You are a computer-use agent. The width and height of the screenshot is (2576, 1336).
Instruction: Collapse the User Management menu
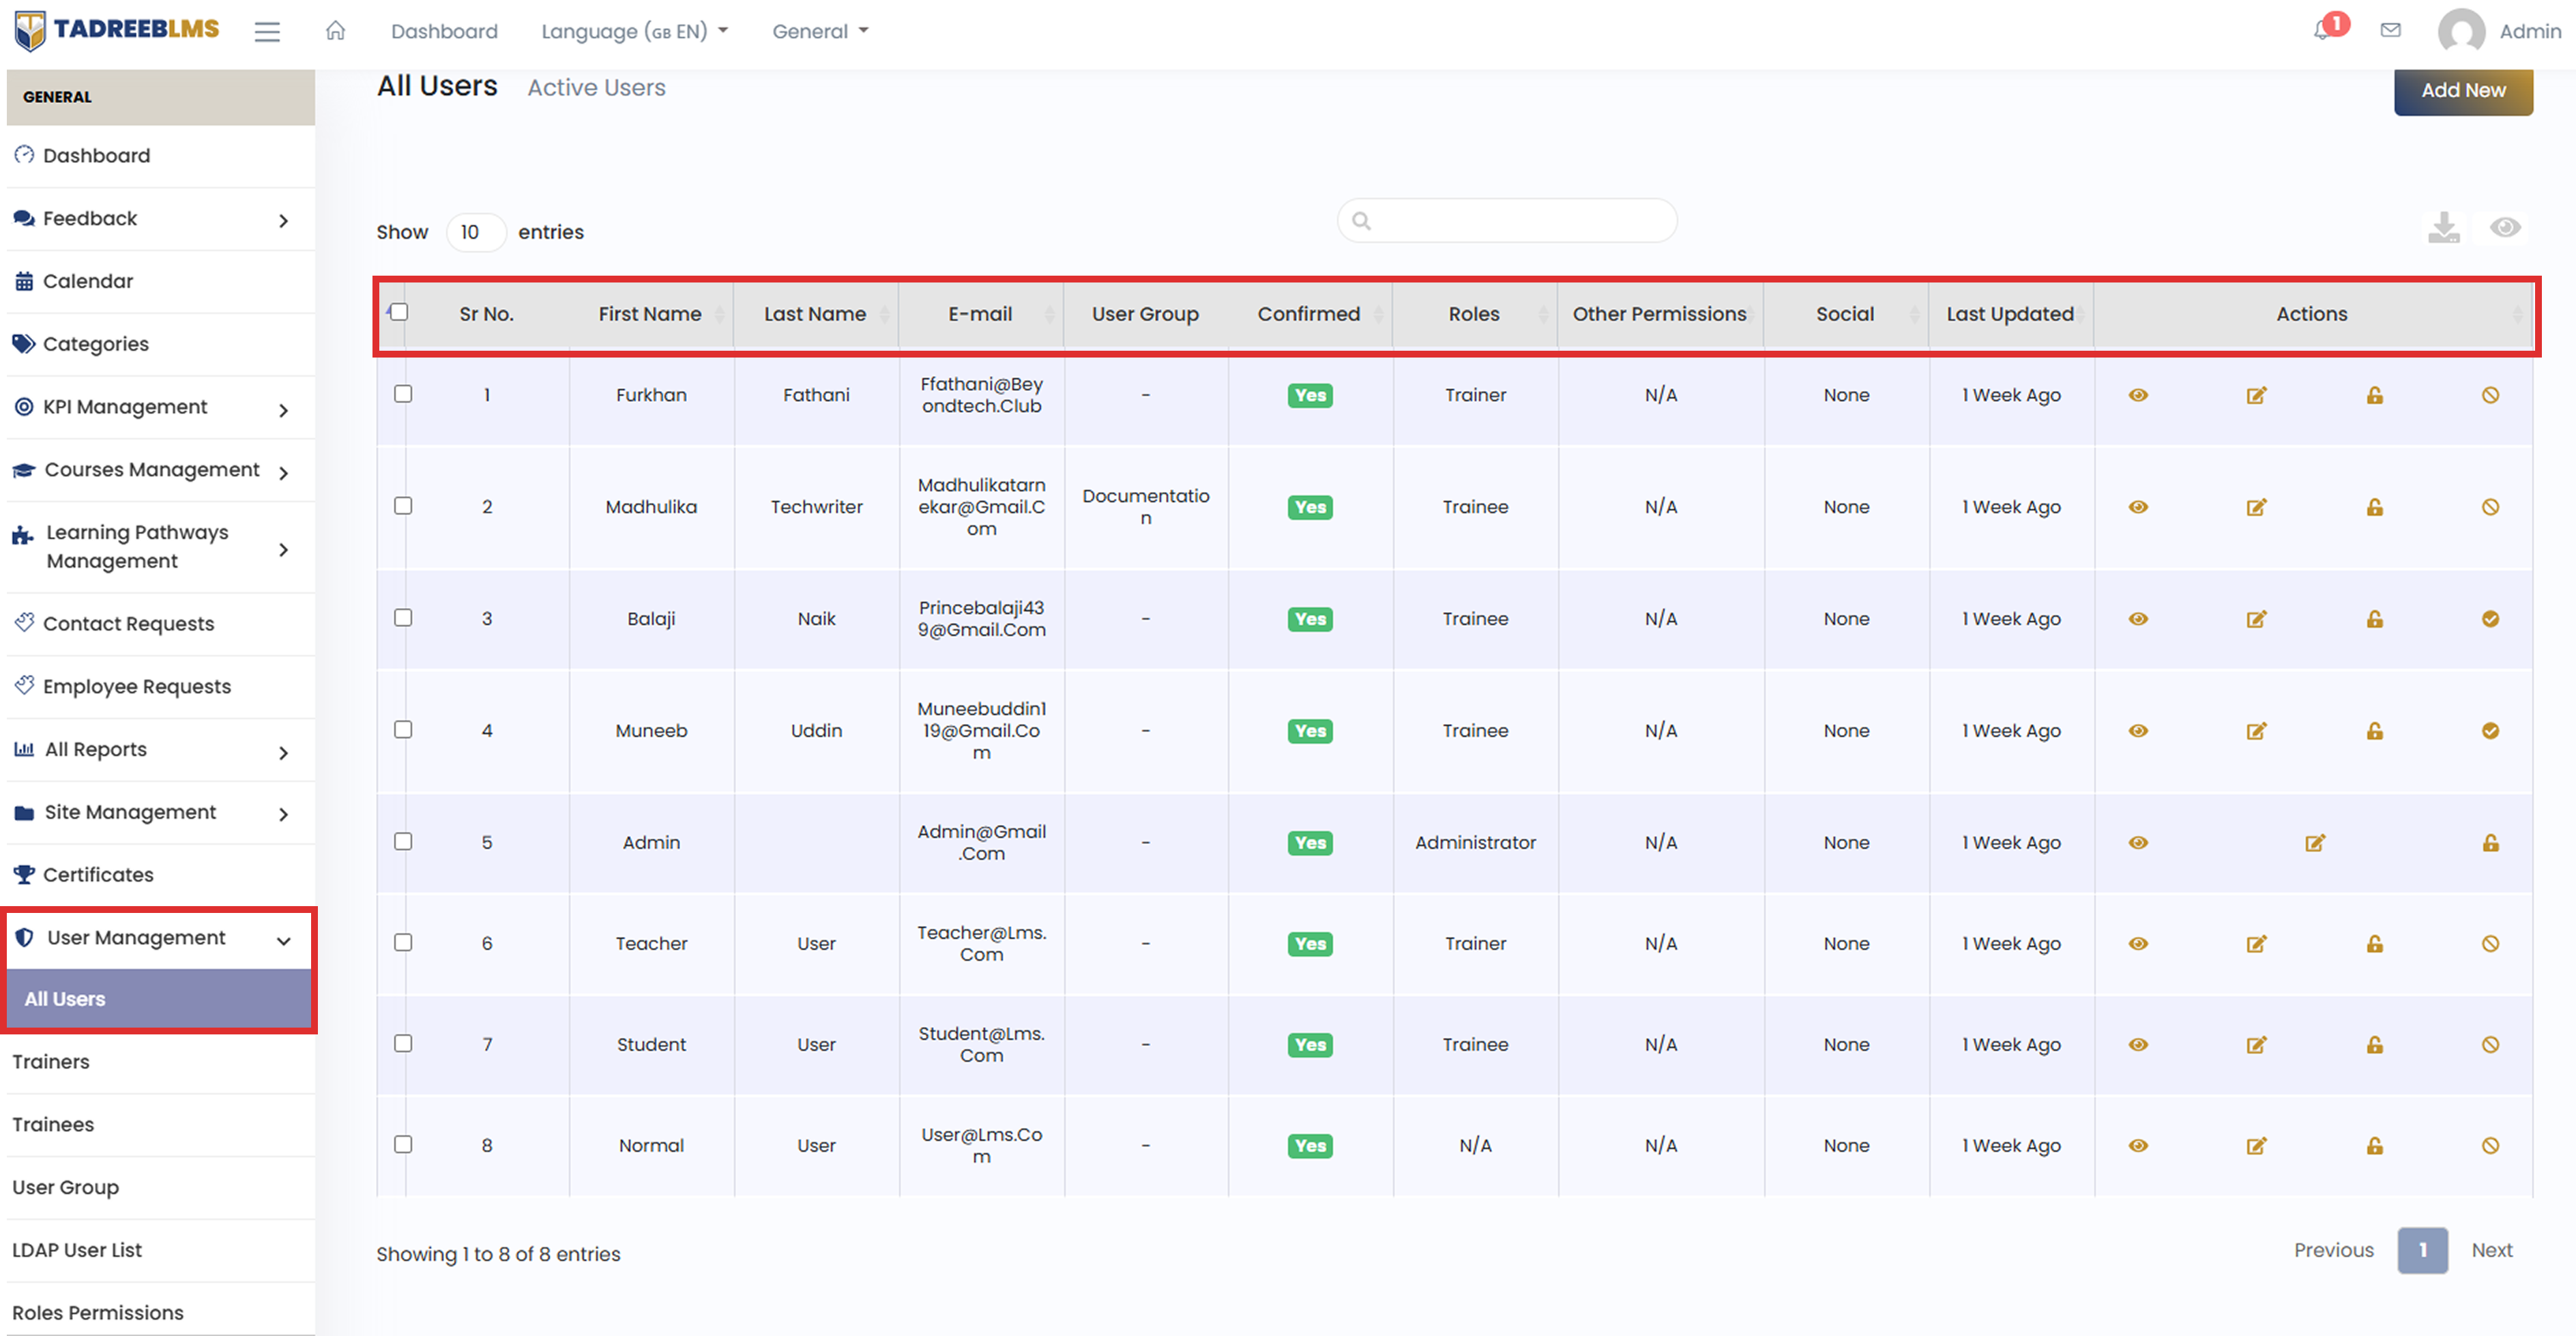(x=161, y=939)
